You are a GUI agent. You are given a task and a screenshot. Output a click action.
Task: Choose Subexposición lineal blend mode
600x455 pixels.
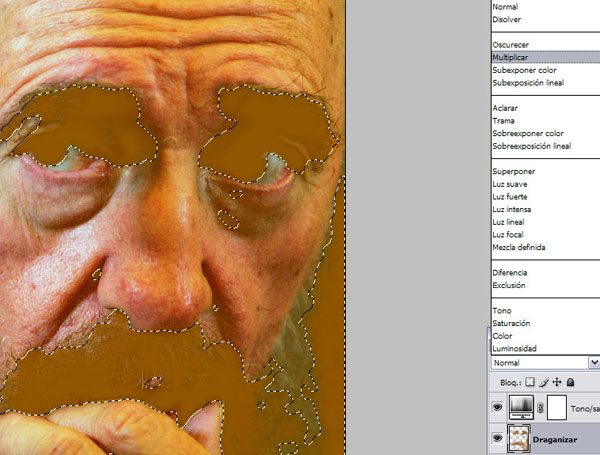click(545, 83)
